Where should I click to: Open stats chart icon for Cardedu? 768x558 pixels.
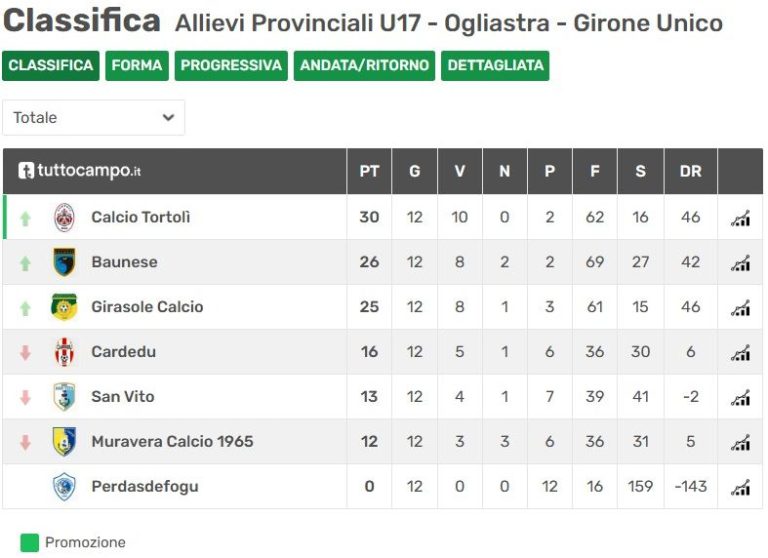pyautogui.click(x=740, y=353)
